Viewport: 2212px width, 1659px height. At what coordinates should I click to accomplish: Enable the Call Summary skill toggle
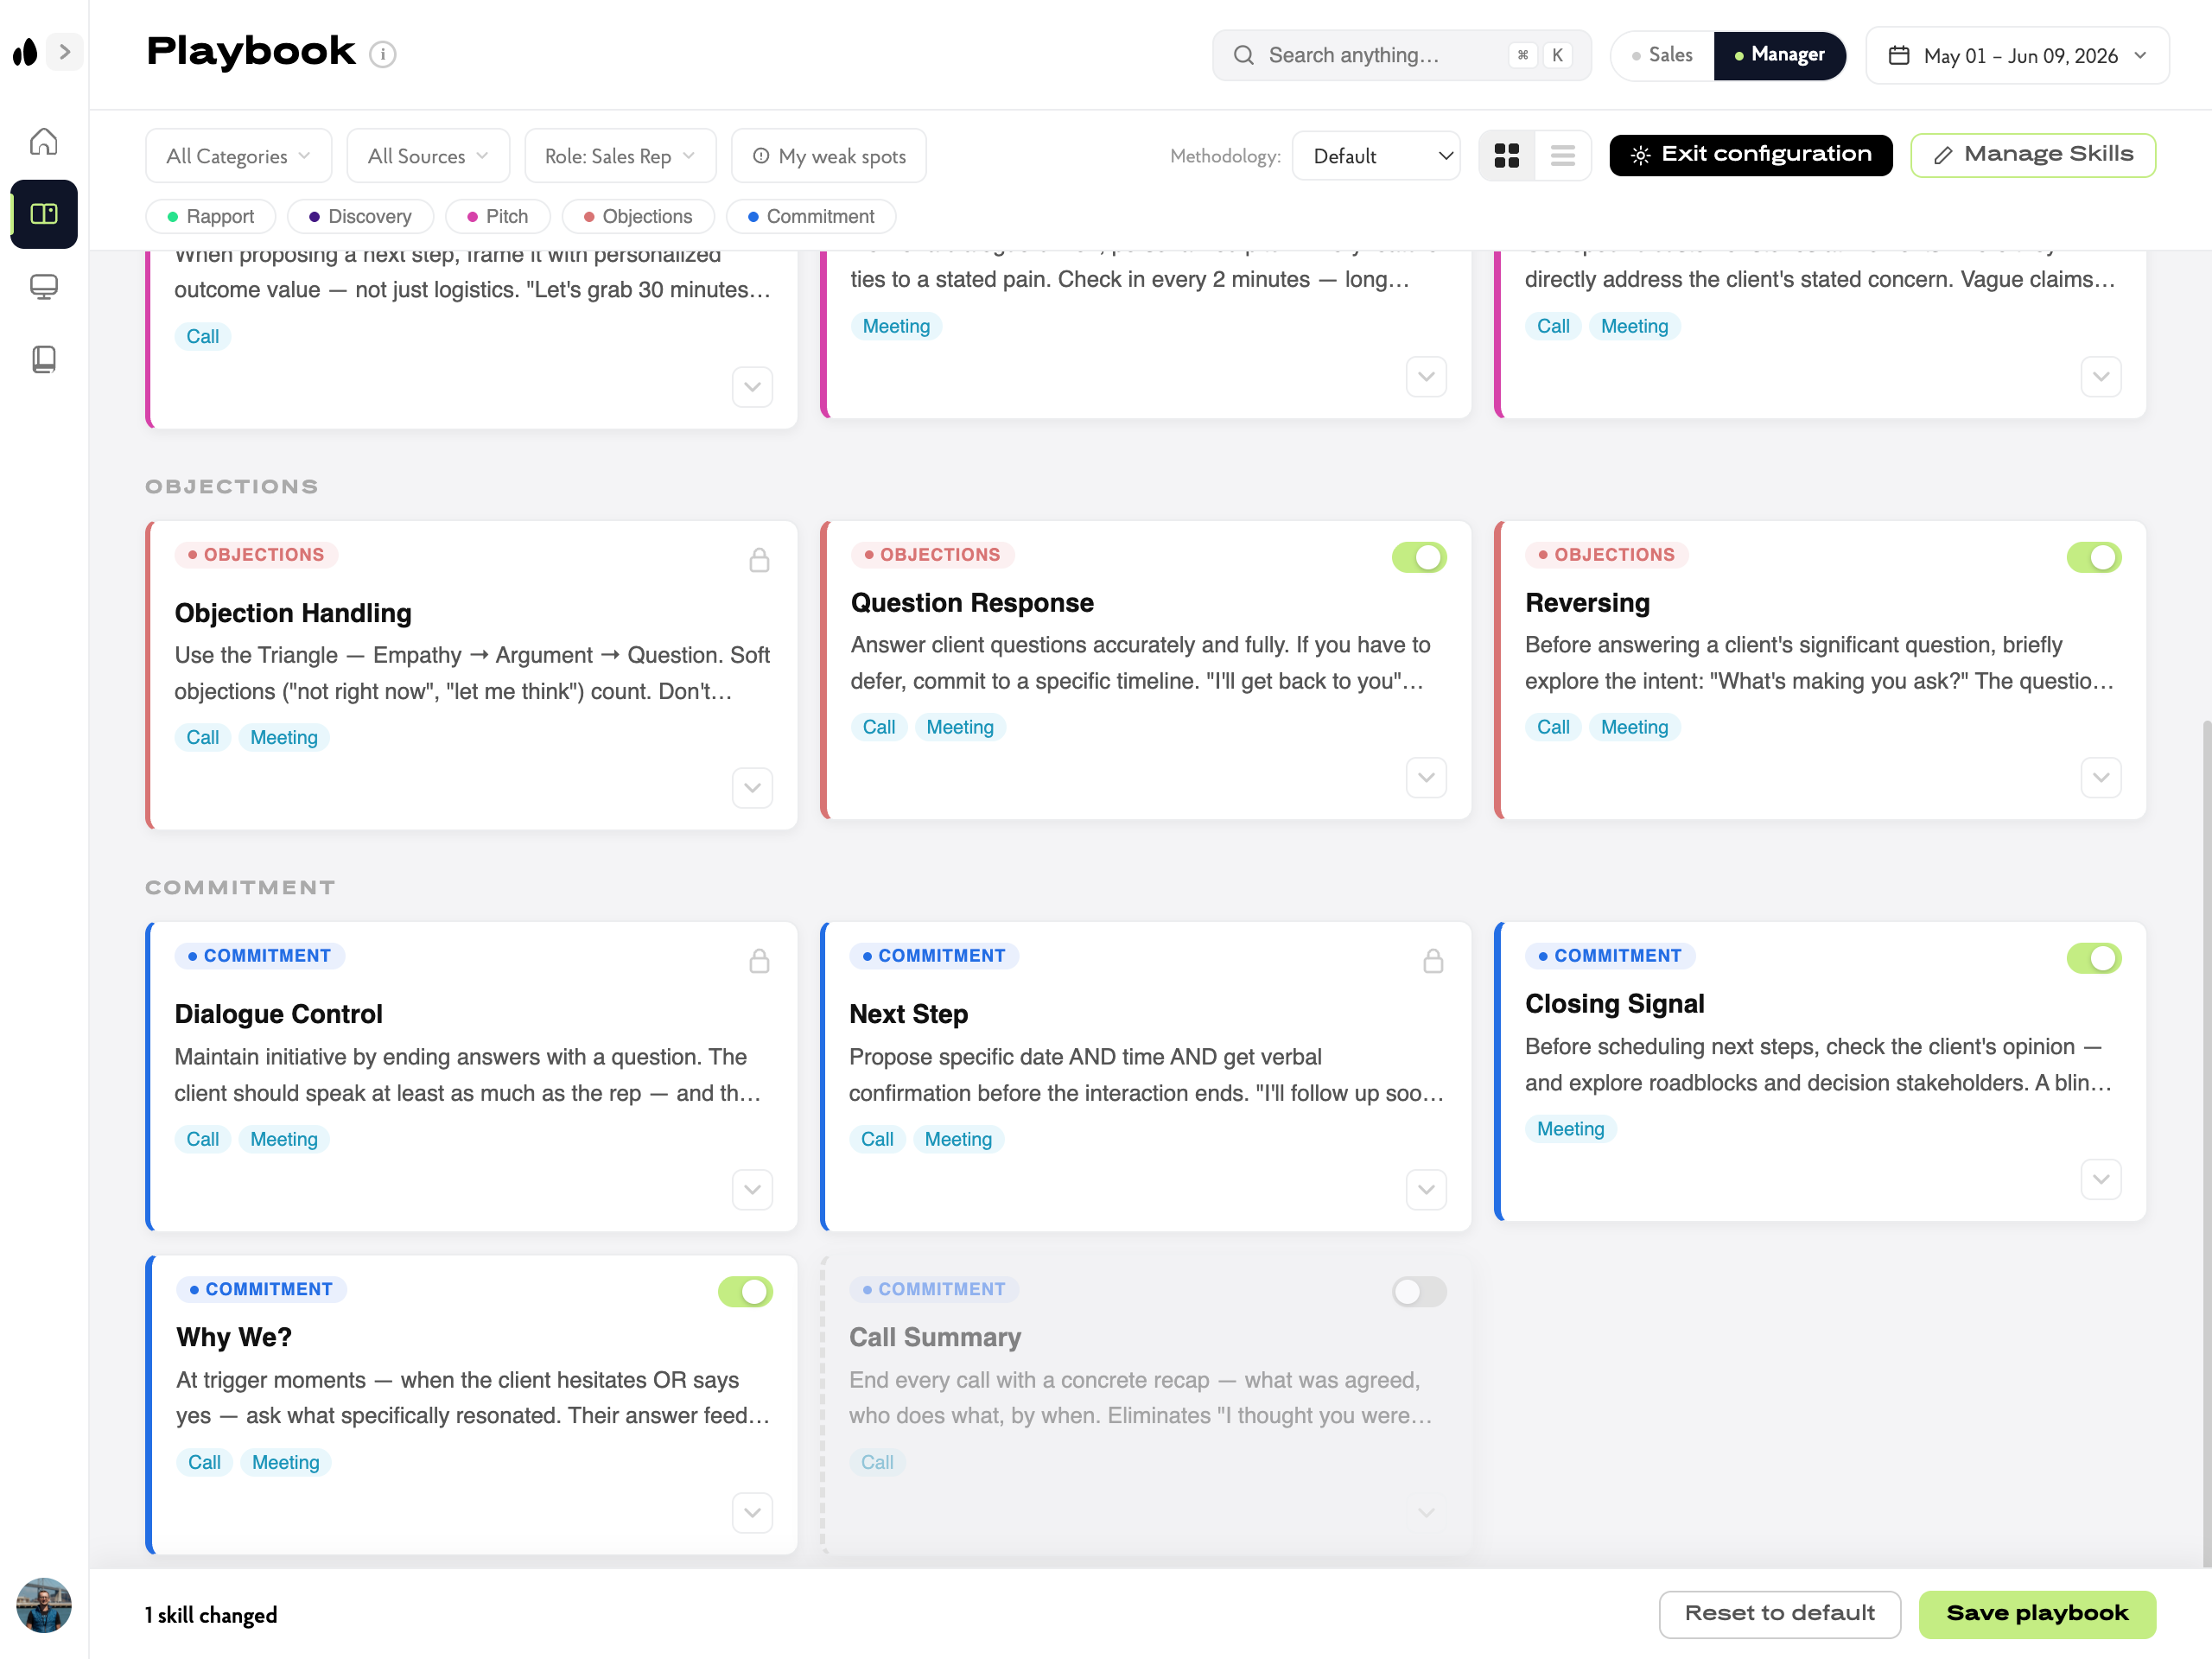point(1418,1291)
